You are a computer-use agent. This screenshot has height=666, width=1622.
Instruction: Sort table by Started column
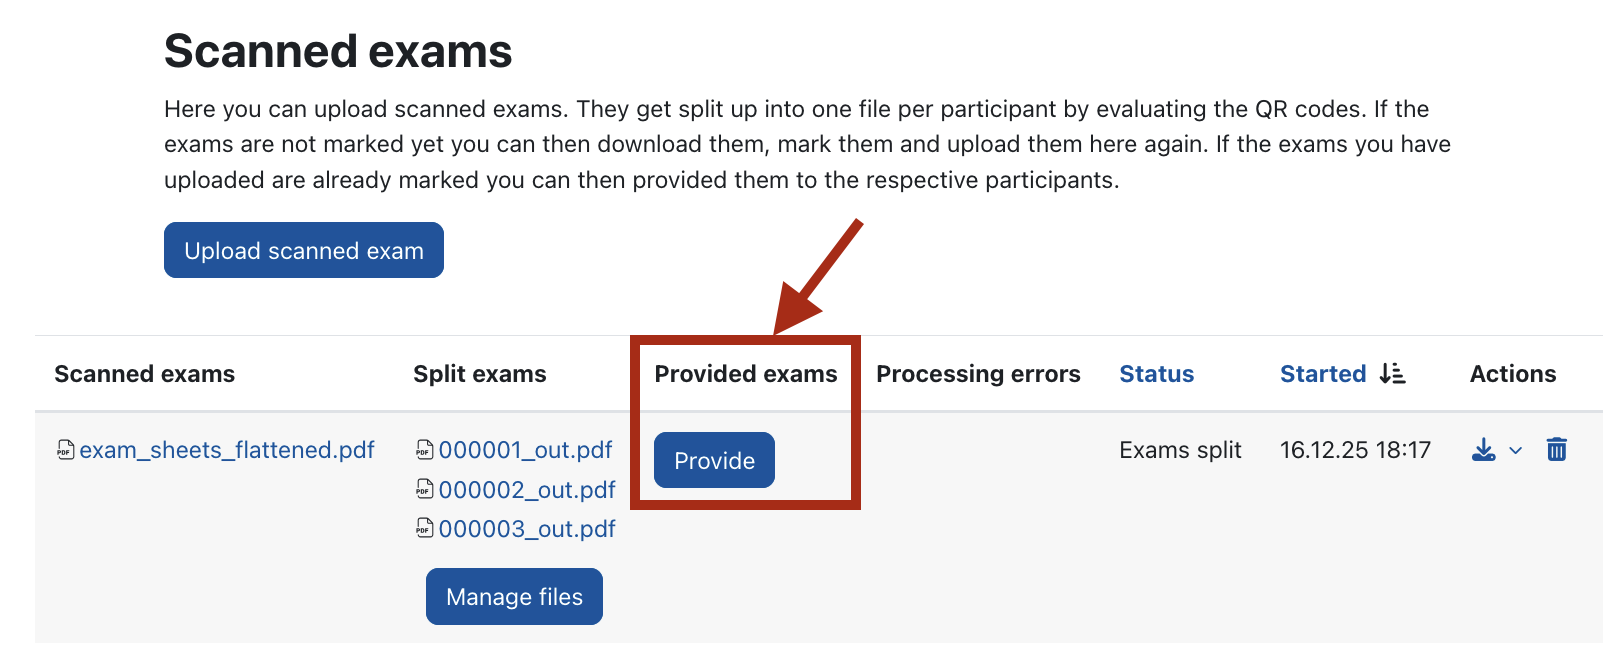coord(1322,374)
